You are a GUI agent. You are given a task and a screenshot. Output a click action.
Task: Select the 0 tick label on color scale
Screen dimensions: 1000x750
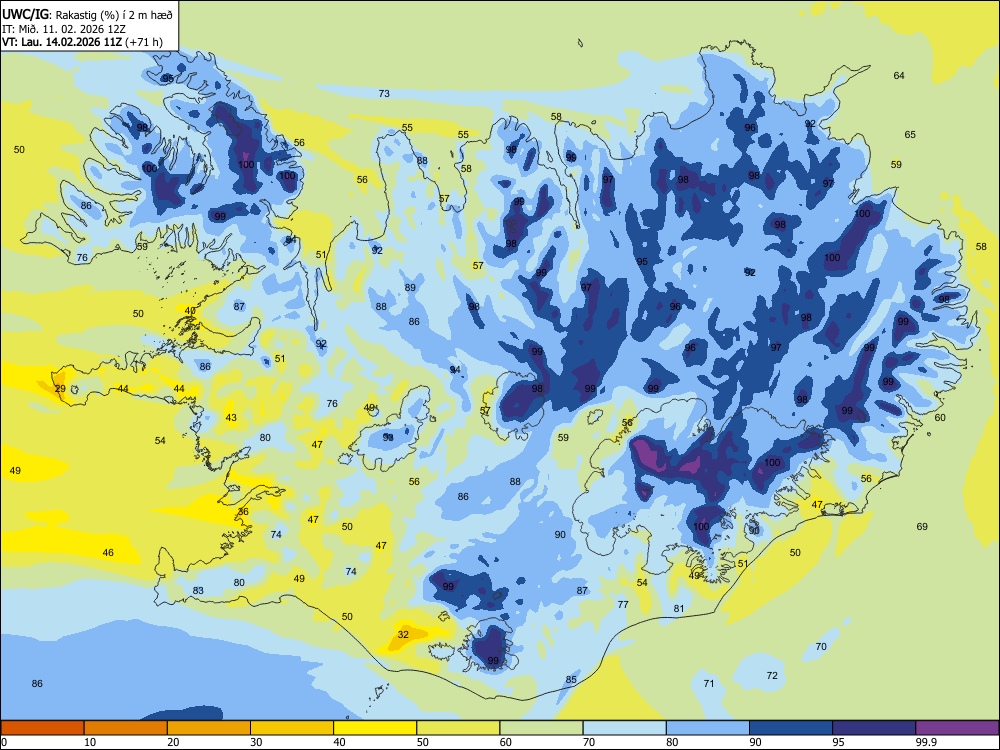4,742
